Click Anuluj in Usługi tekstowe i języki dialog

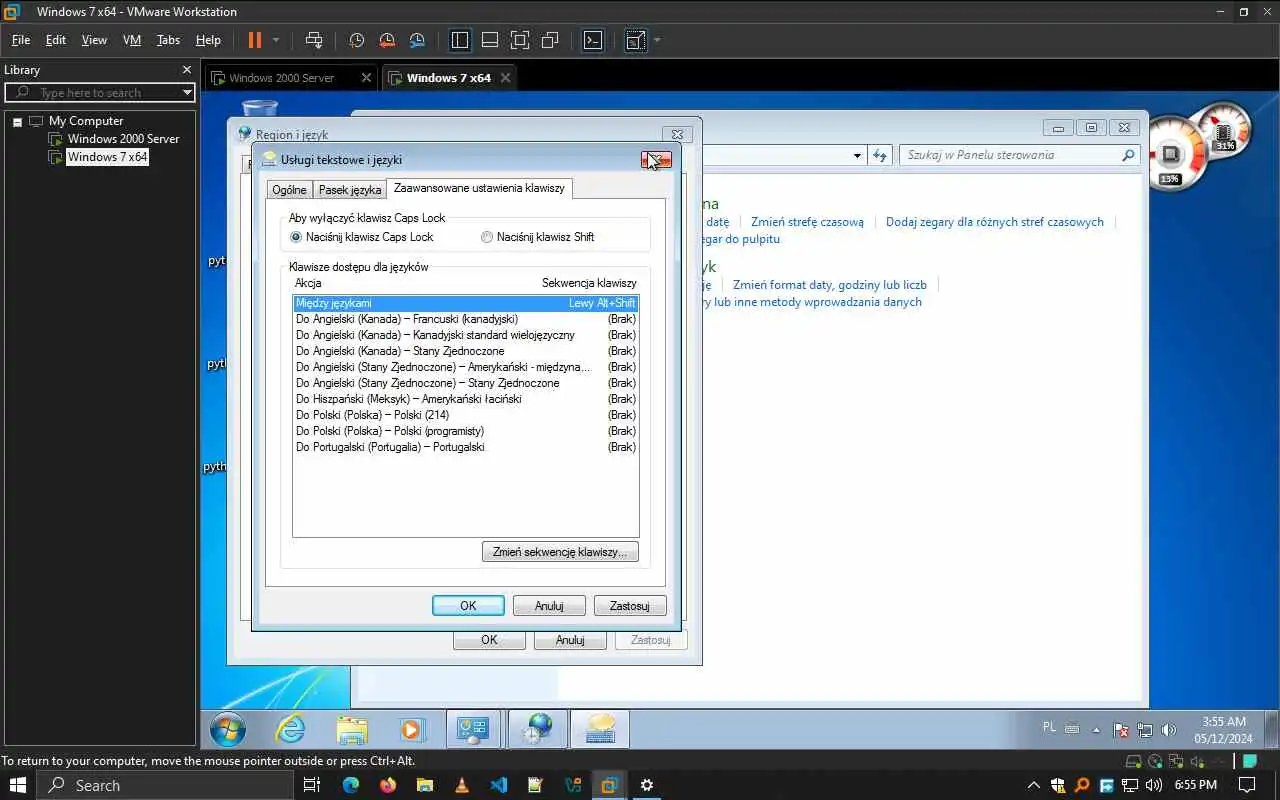[549, 606]
